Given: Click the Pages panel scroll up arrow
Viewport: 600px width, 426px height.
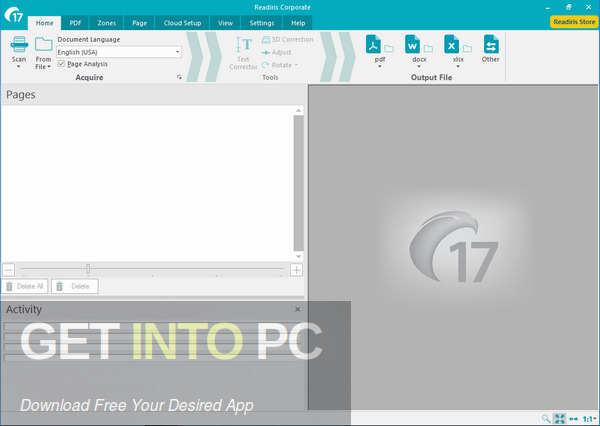Looking at the screenshot, I should click(298, 111).
